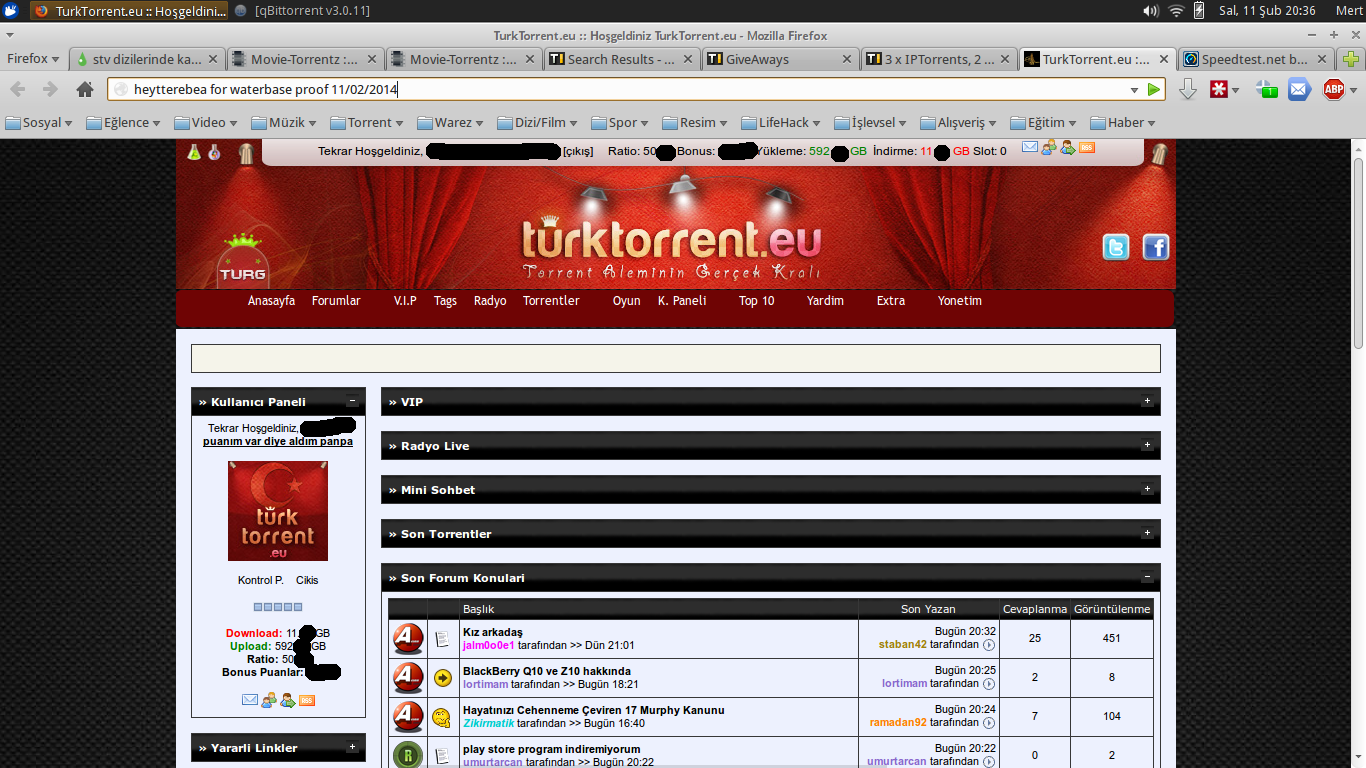The height and width of the screenshot is (768, 1366).
Task: Expand the Yararli Linkler box
Action: tap(352, 747)
